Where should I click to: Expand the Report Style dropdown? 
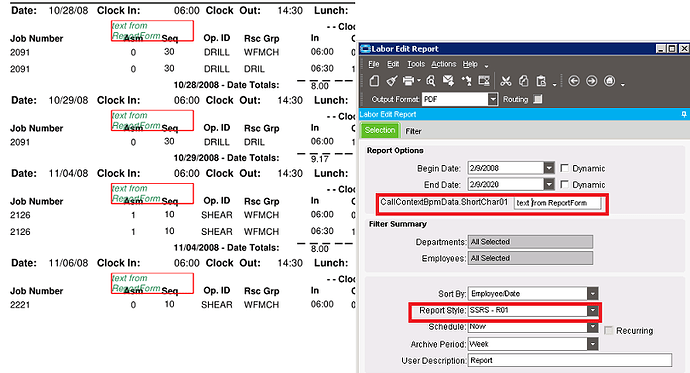593,311
